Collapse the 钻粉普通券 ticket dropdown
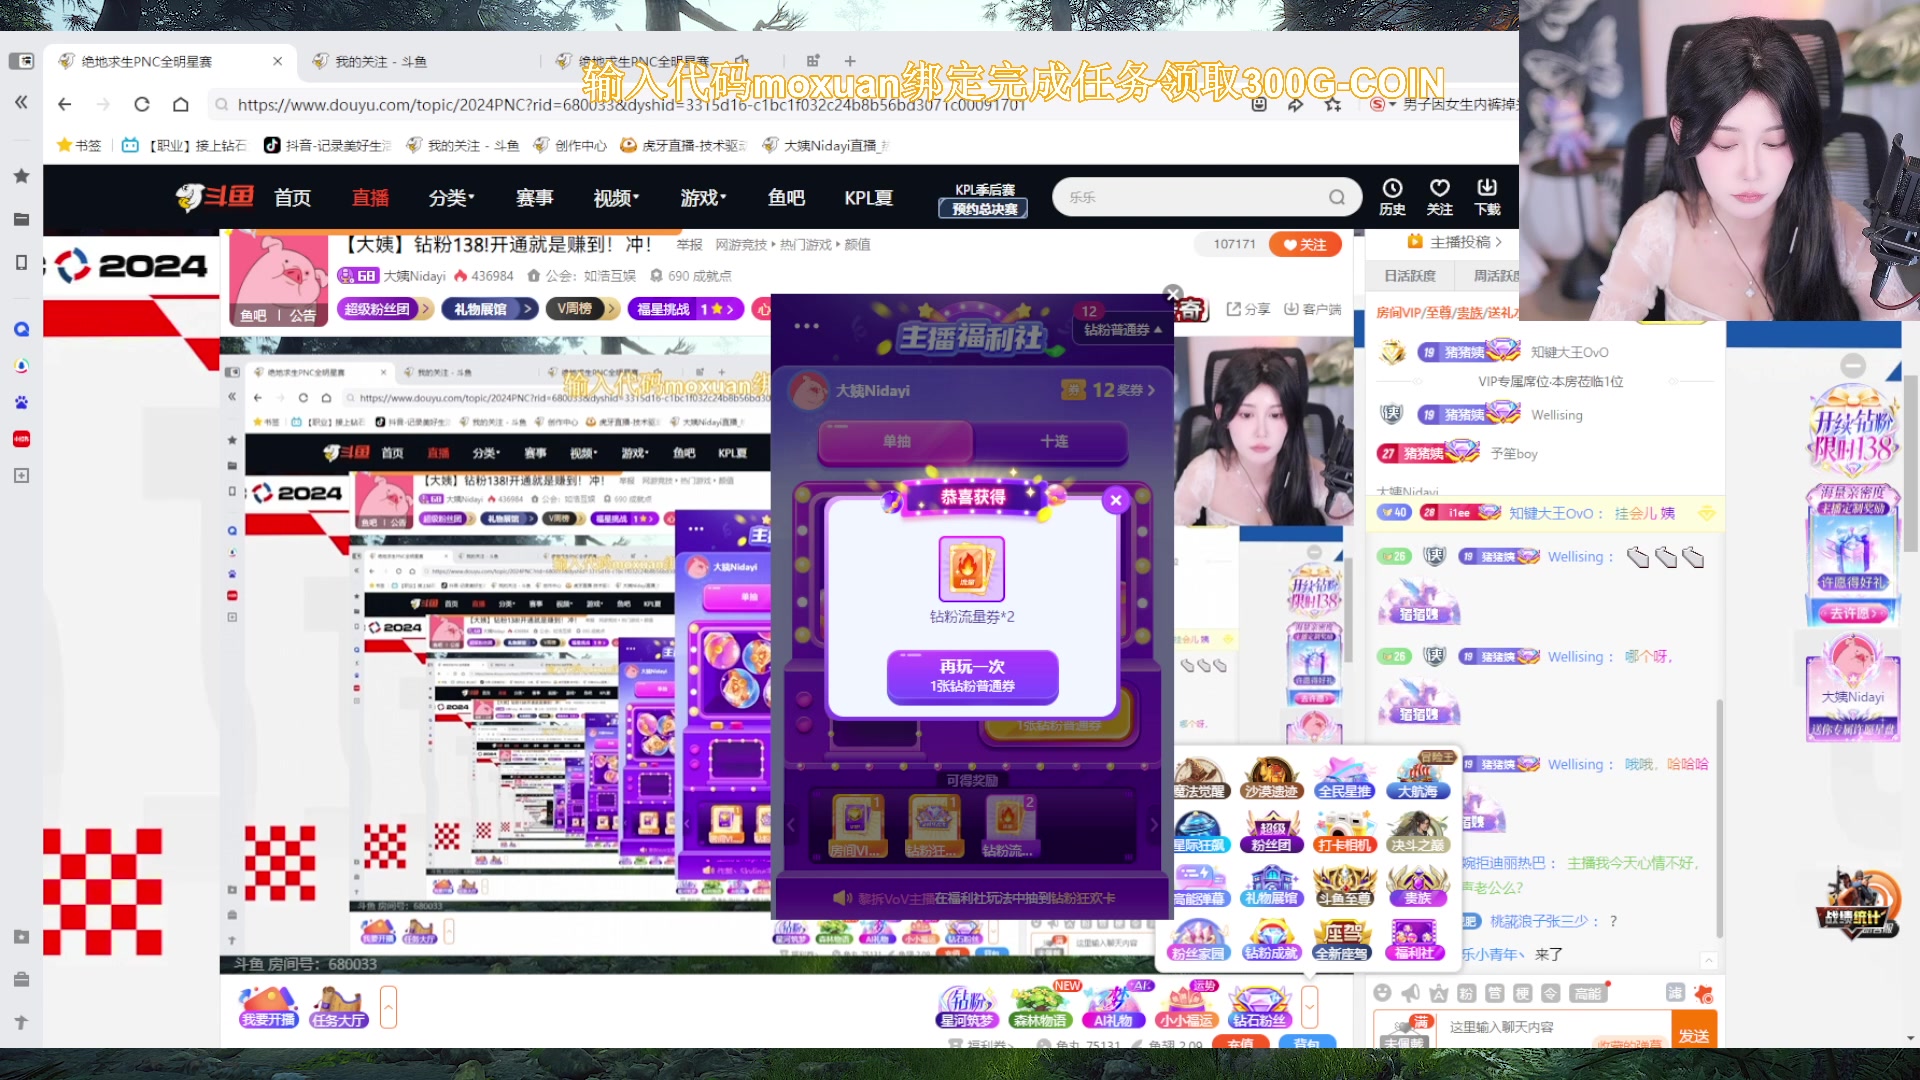Screen dimensions: 1920x1080 pyautogui.click(x=1123, y=329)
